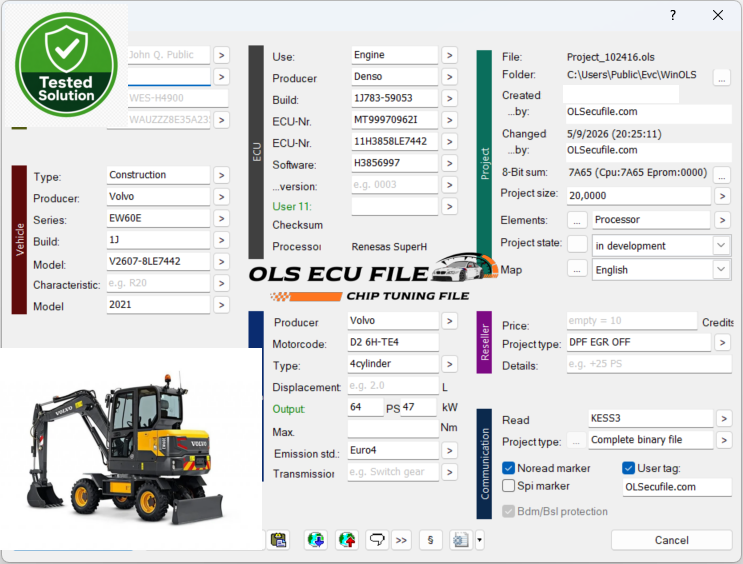Click arrow button beside Project size 20,0000
Image resolution: width=743 pixels, height=564 pixels.
(x=722, y=196)
